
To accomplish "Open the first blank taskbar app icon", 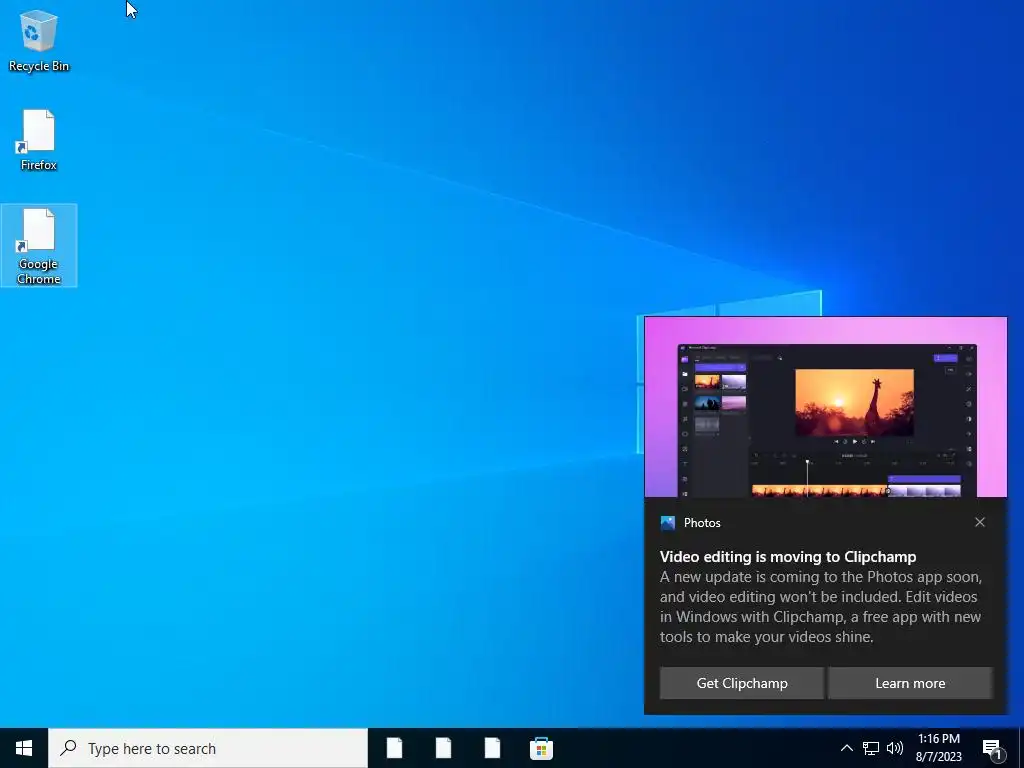I will [394, 748].
